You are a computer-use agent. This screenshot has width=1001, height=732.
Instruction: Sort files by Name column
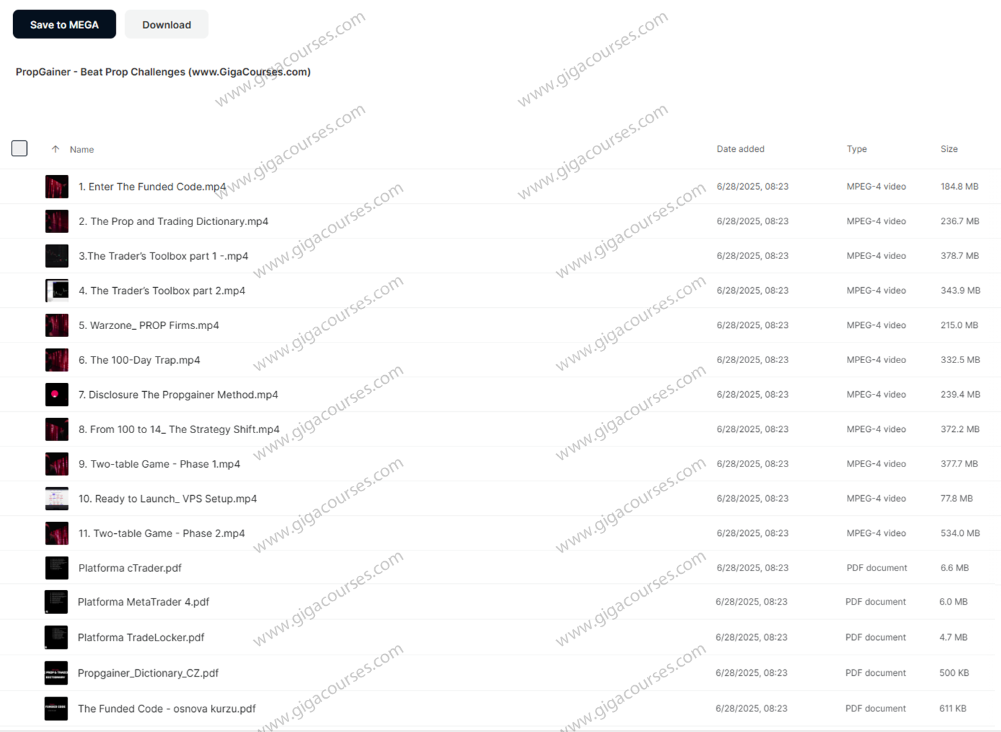pos(82,149)
